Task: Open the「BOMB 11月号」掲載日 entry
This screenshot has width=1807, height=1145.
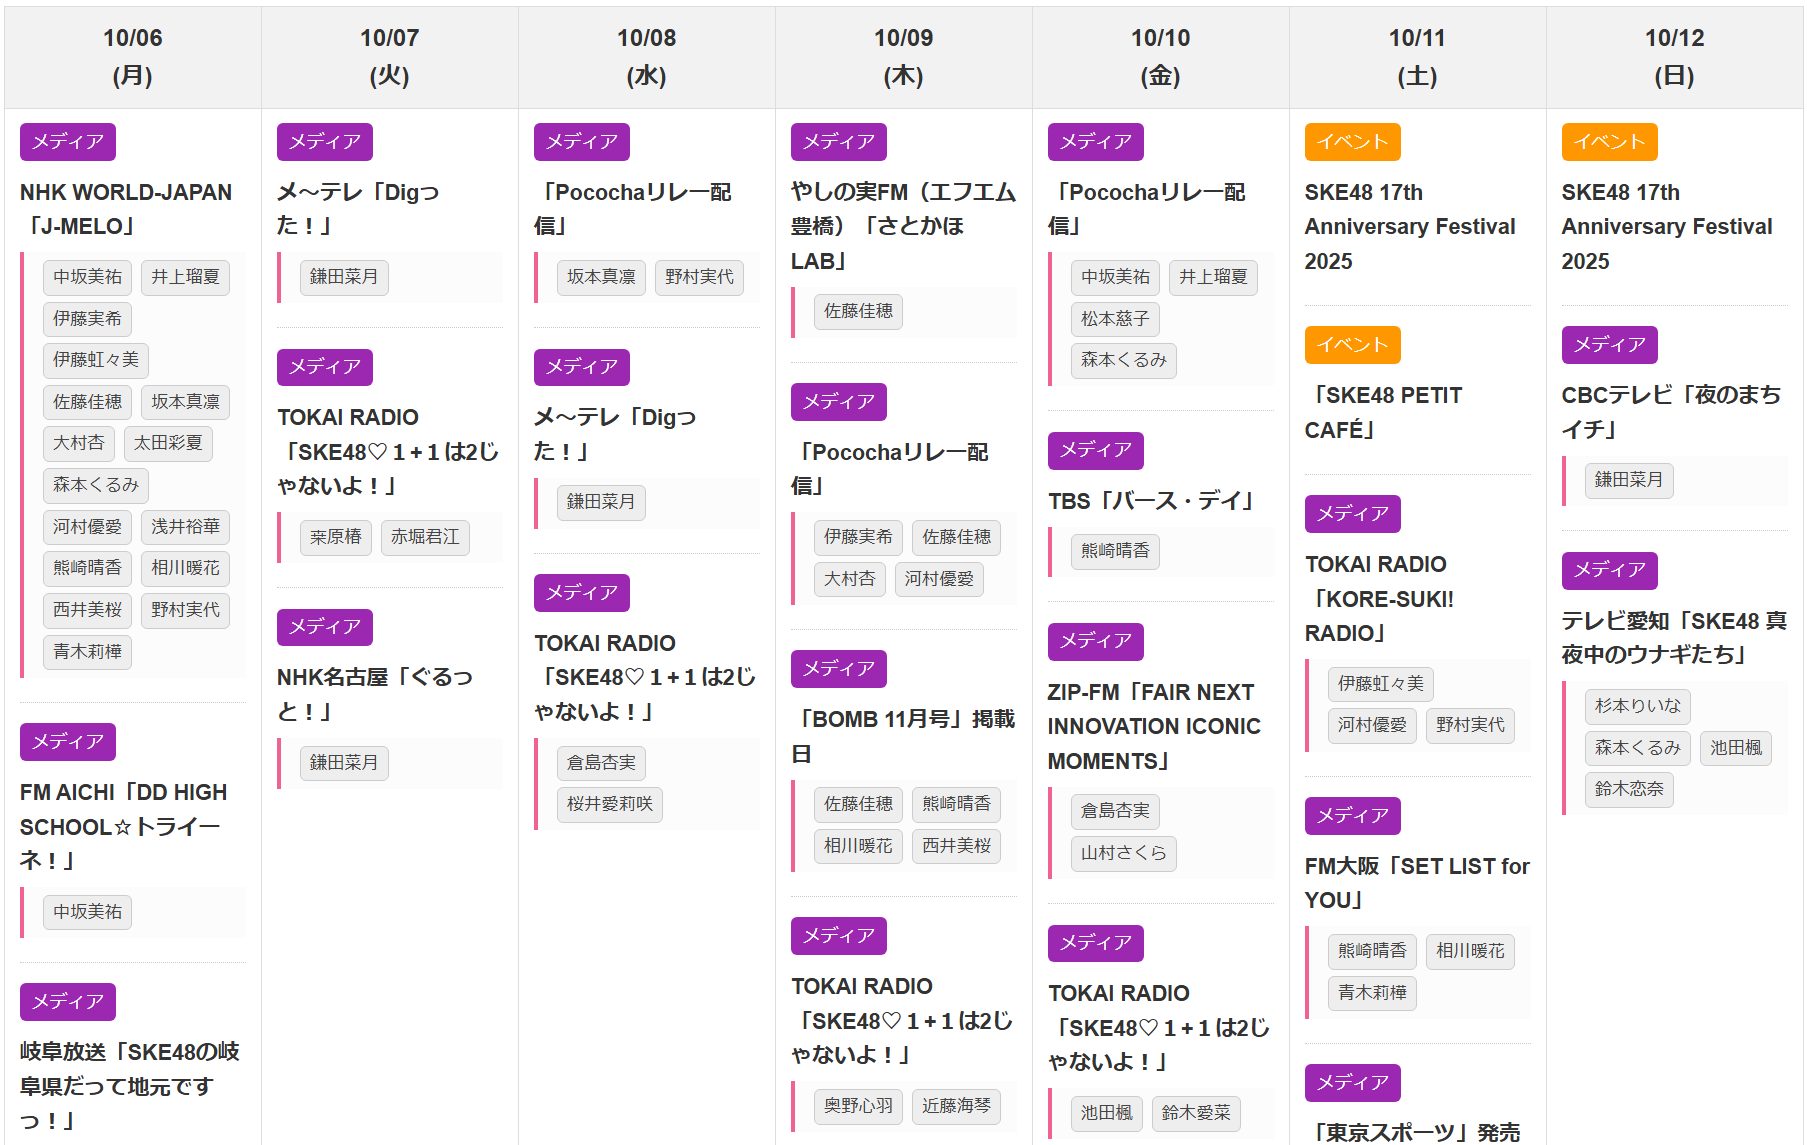Action: [902, 736]
